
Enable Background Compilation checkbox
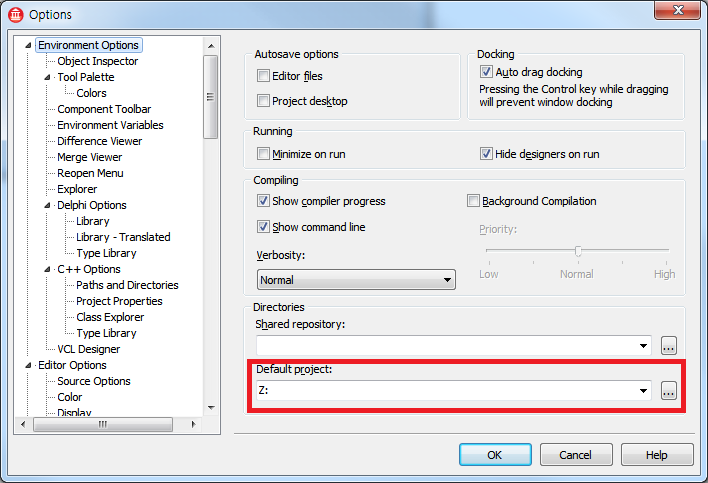tap(473, 201)
